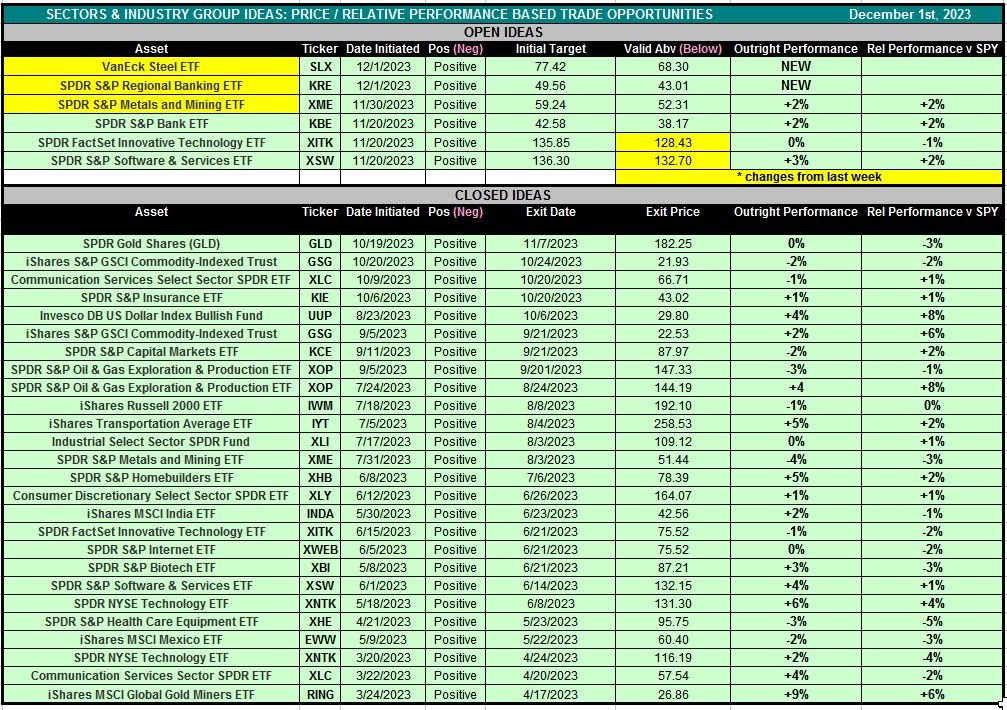Viewport: 1007px width, 710px height.
Task: Select the 258.53 exit price cell
Action: 672,424
